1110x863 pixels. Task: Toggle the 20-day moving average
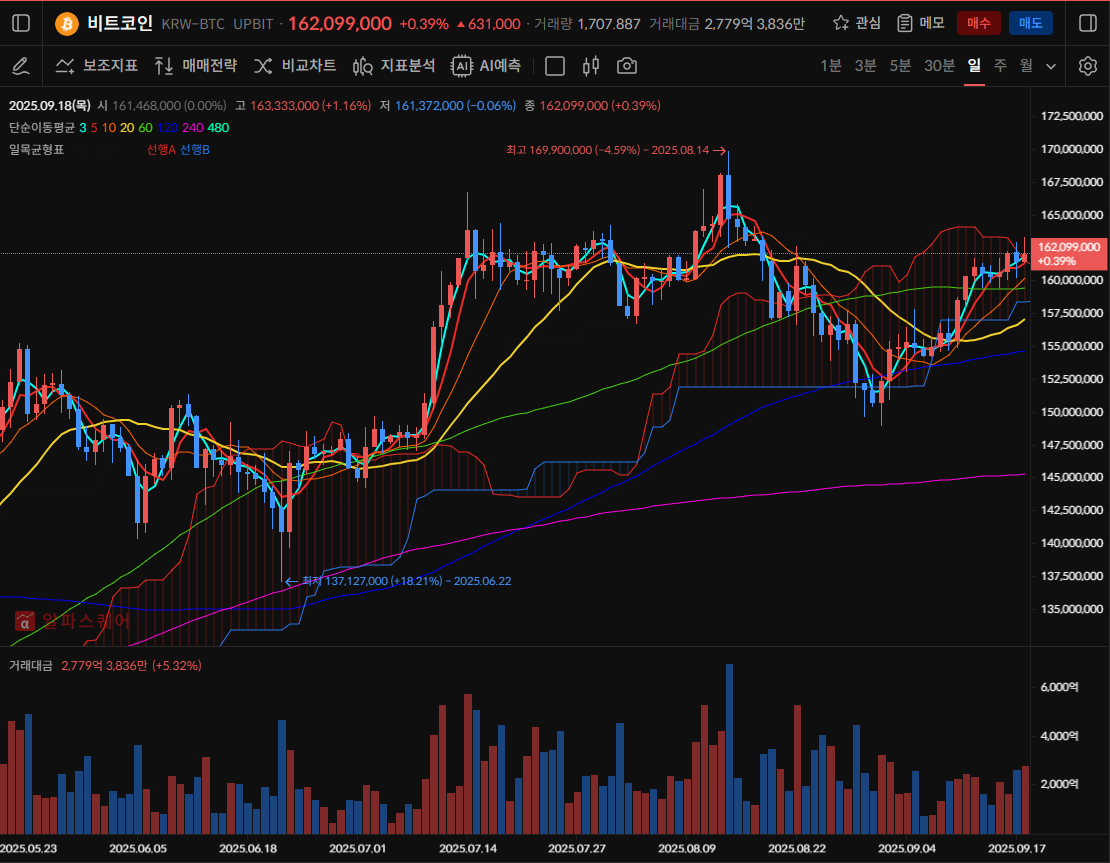(x=127, y=127)
